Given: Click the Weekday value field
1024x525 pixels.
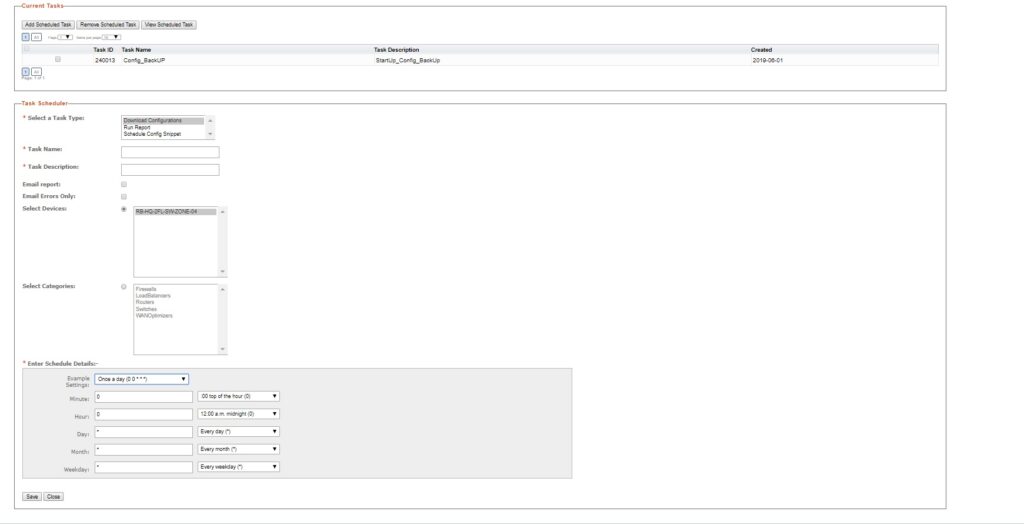Looking at the screenshot, I should (144, 468).
